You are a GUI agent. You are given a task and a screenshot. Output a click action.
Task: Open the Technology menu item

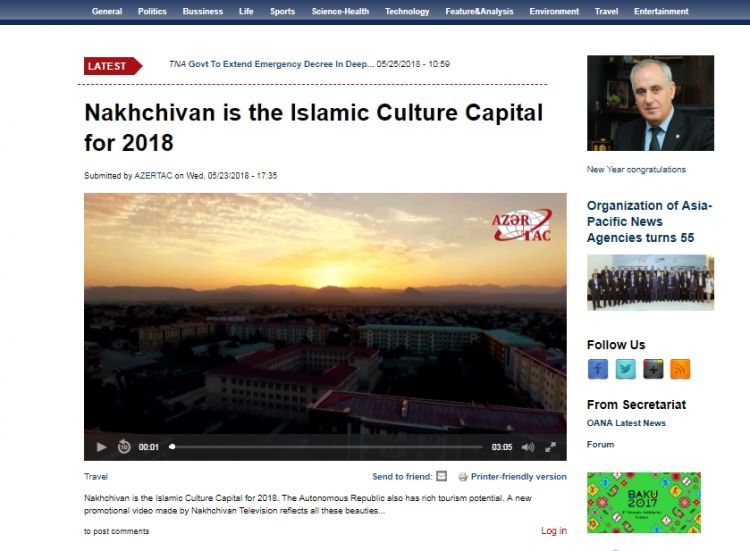tap(407, 11)
